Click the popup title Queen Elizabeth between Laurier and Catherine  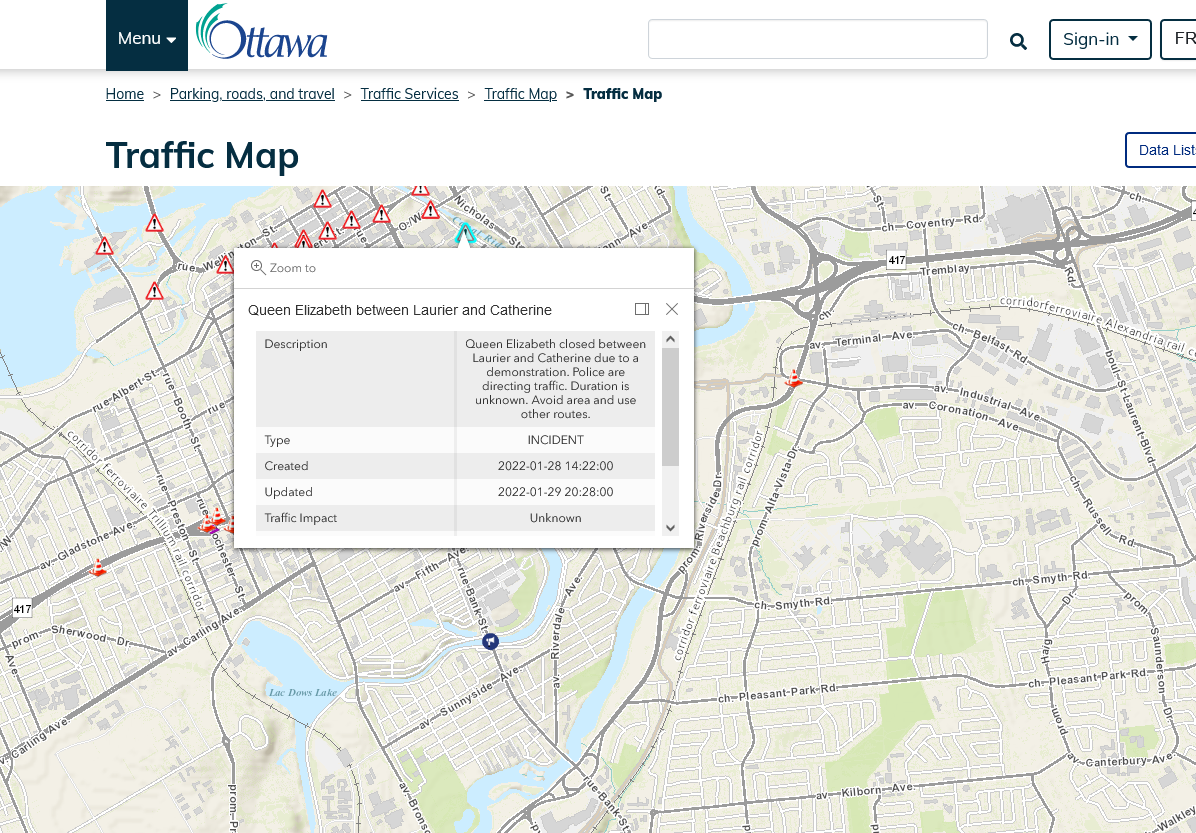(400, 310)
